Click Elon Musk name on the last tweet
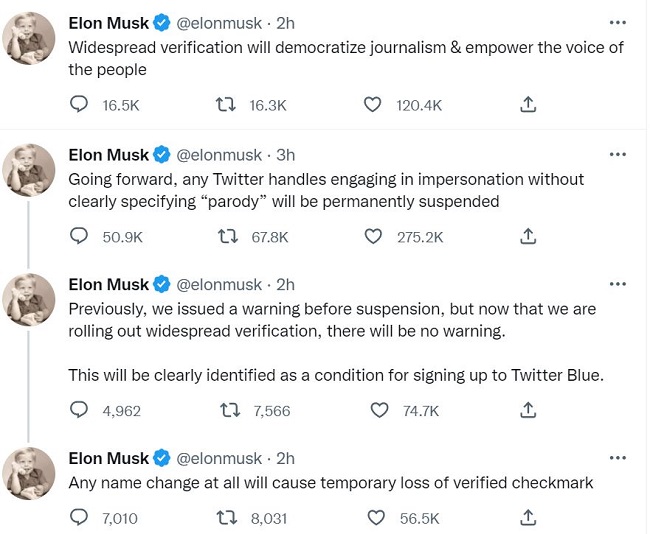 (107, 457)
